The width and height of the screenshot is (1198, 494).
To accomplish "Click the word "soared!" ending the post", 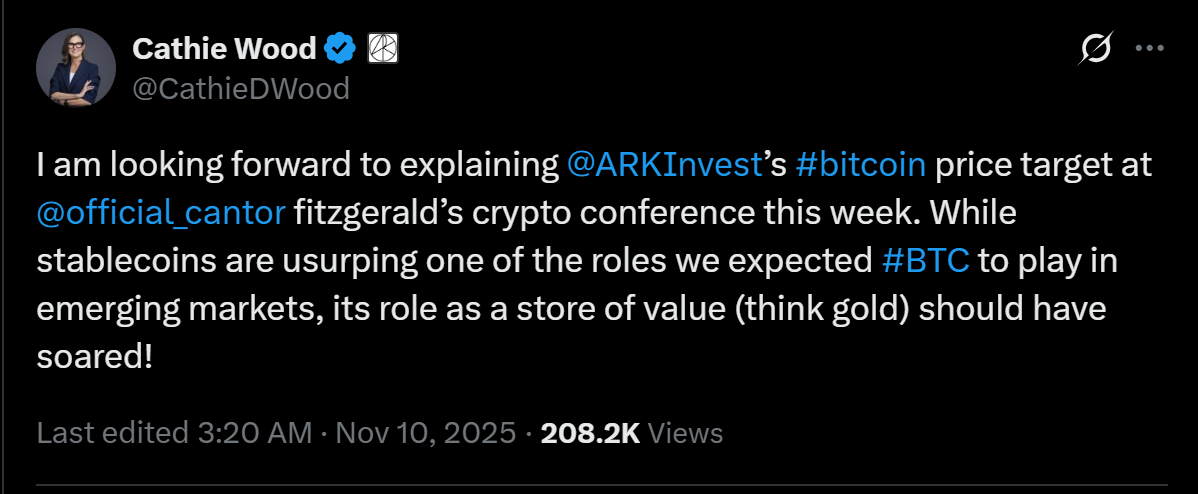I will click(x=94, y=357).
